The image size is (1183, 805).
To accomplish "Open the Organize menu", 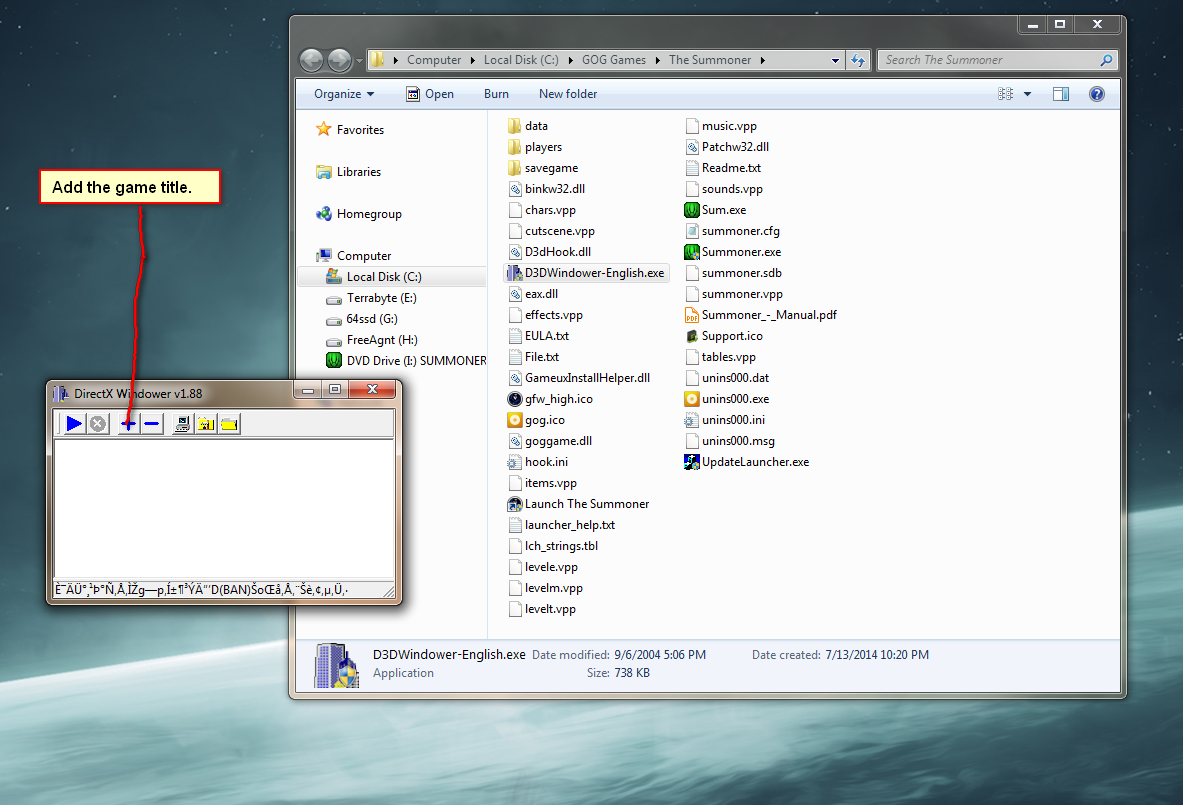I will click(344, 94).
